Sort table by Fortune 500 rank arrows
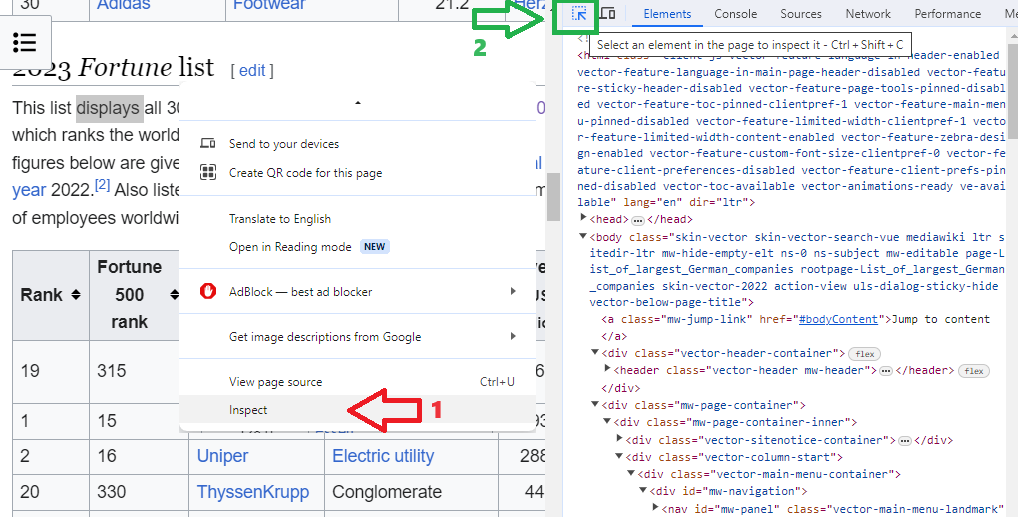This screenshot has width=1018, height=517. pyautogui.click(x=174, y=295)
